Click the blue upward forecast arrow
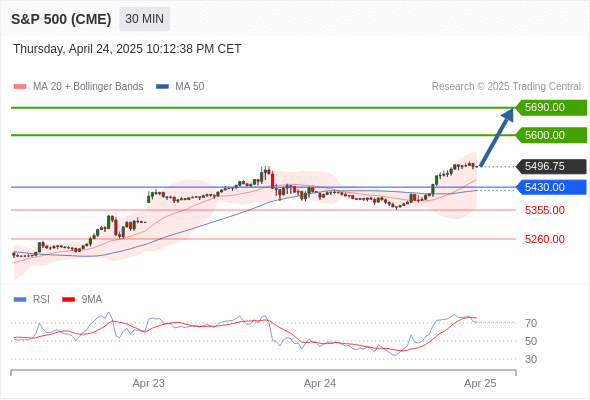 pyautogui.click(x=497, y=137)
